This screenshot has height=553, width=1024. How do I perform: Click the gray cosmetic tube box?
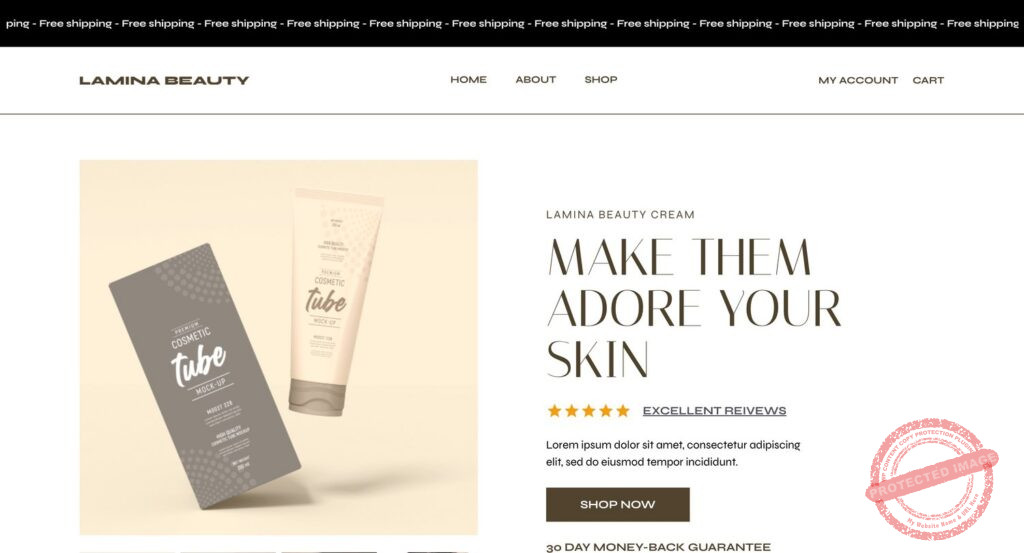tap(204, 376)
